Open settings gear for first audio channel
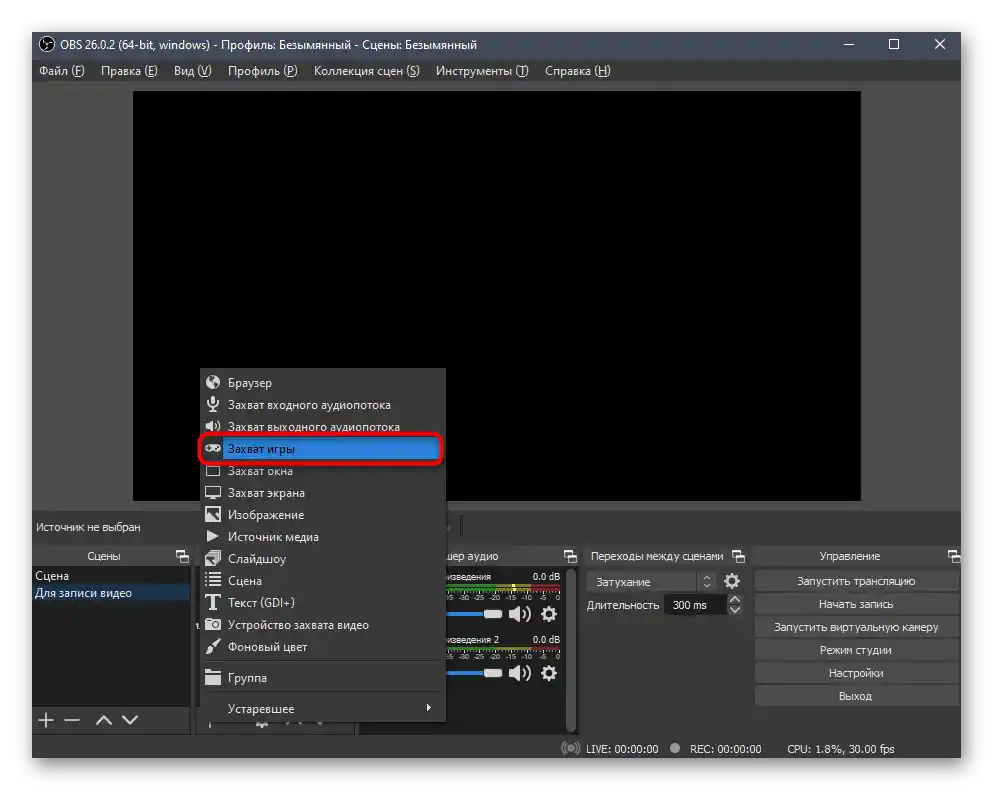 tap(549, 614)
